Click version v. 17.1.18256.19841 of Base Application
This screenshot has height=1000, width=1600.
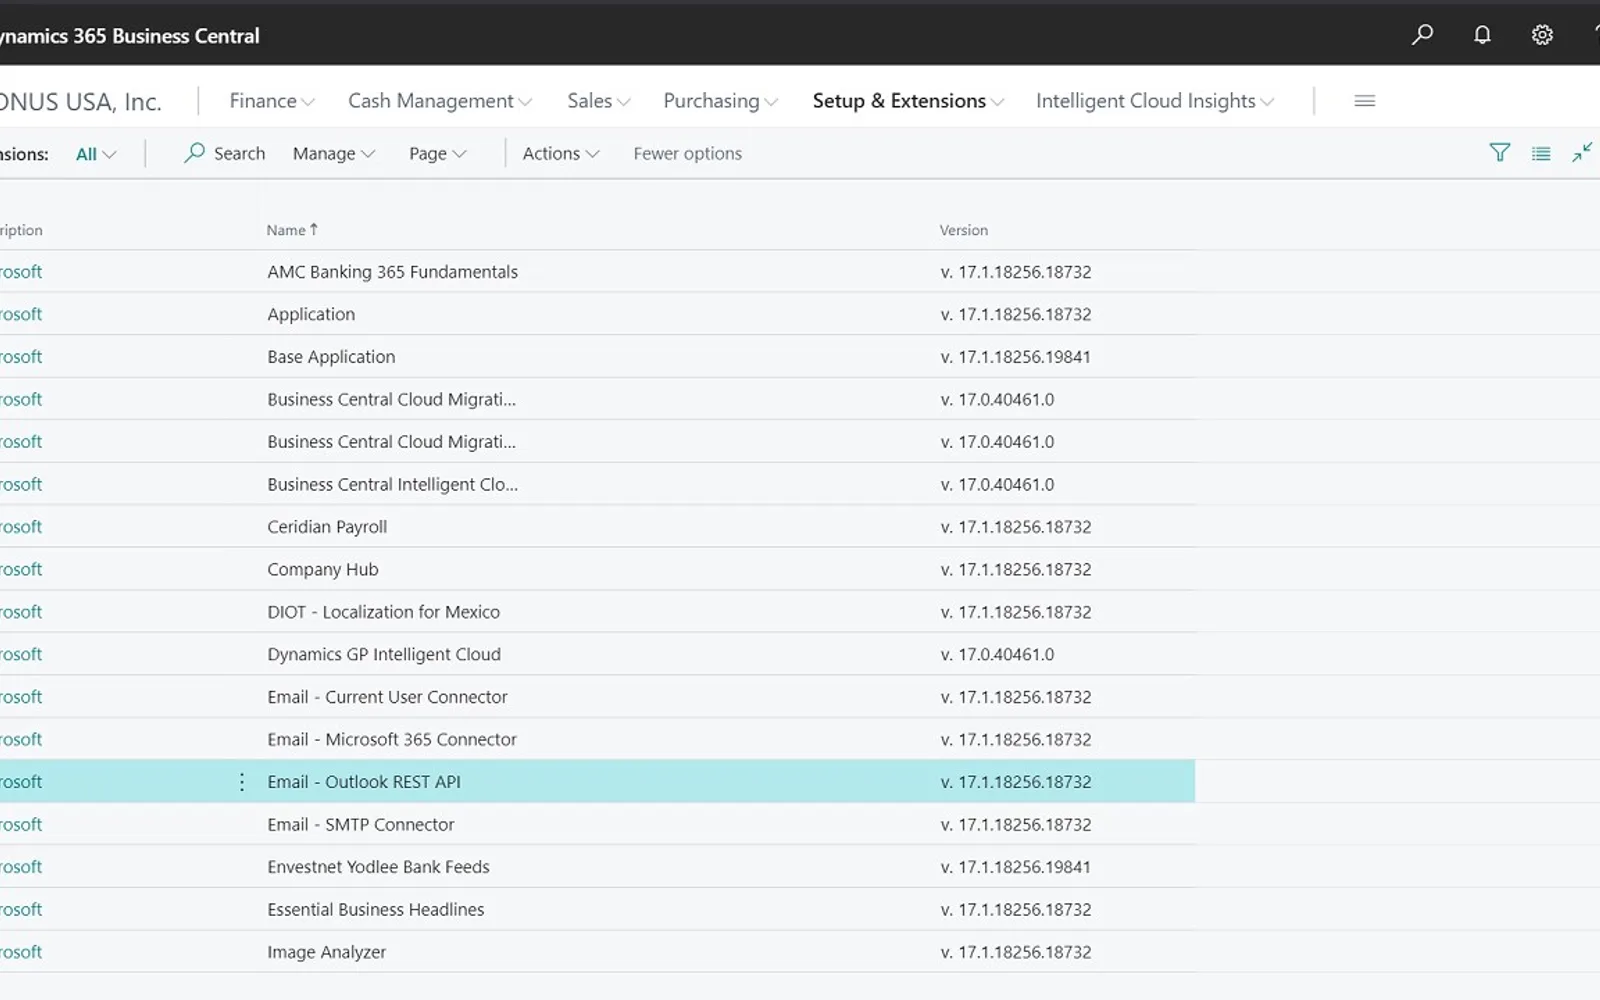coord(1015,357)
